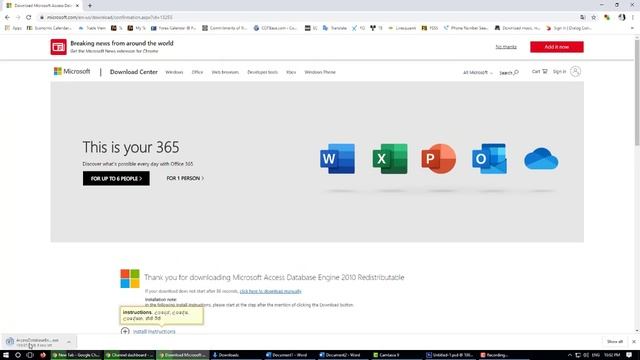Click the Sign in account avatar

tap(576, 71)
